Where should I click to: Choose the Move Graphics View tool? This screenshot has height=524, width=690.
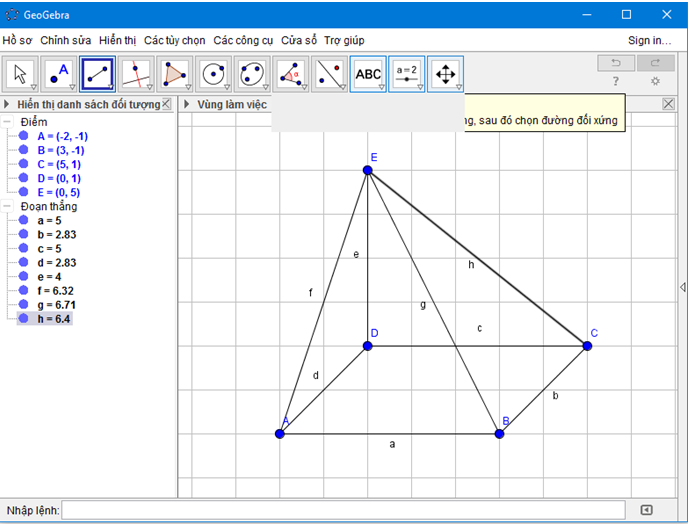click(x=446, y=73)
